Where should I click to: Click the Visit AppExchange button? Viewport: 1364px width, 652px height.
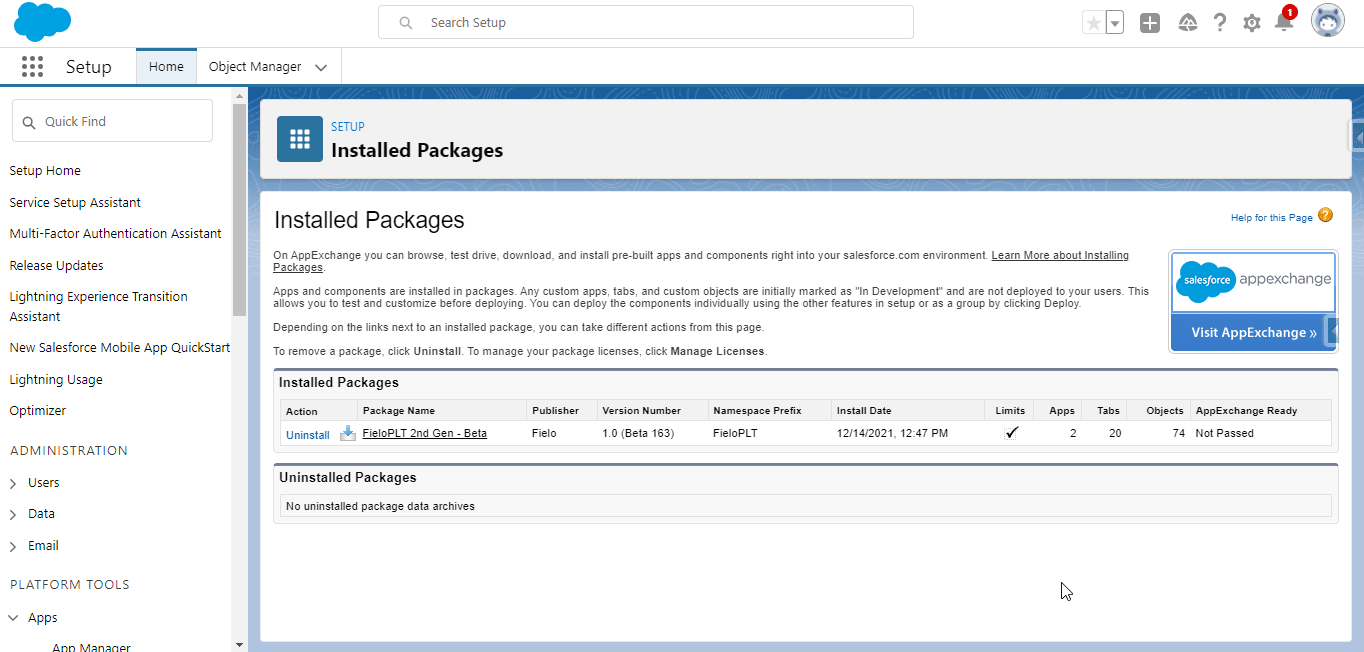click(1254, 332)
